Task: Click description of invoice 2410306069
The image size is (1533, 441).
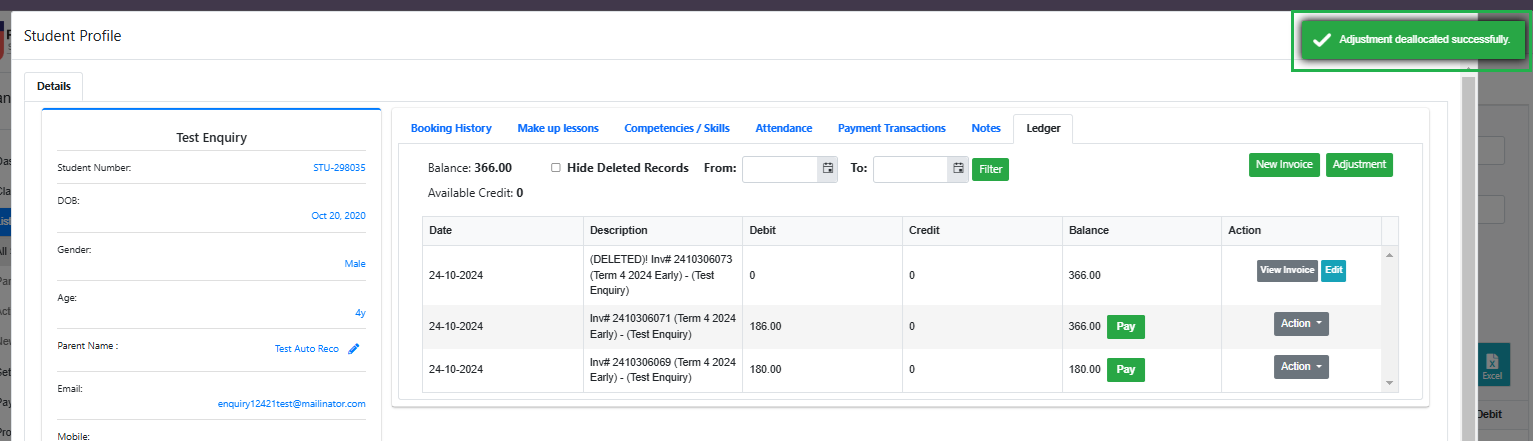Action: [662, 369]
